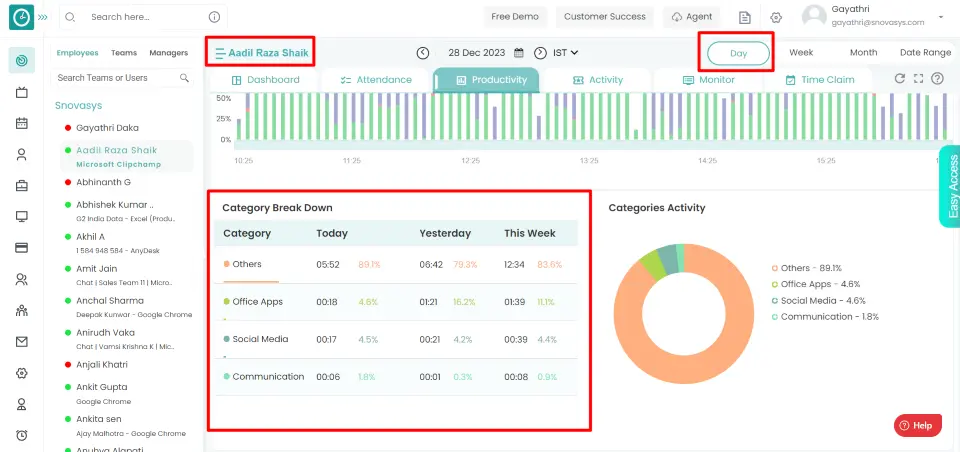960x452 pixels.
Task: Click the Free Demo button
Action: coord(515,17)
